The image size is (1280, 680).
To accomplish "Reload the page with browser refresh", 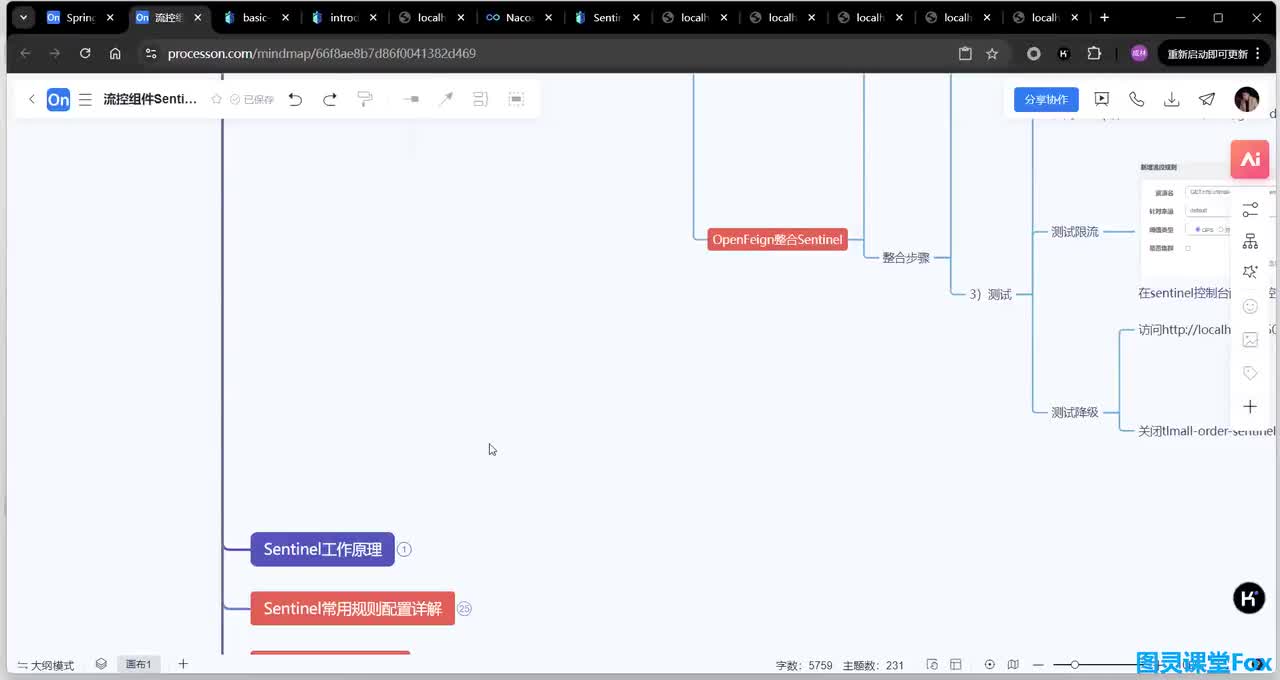I will 85,54.
